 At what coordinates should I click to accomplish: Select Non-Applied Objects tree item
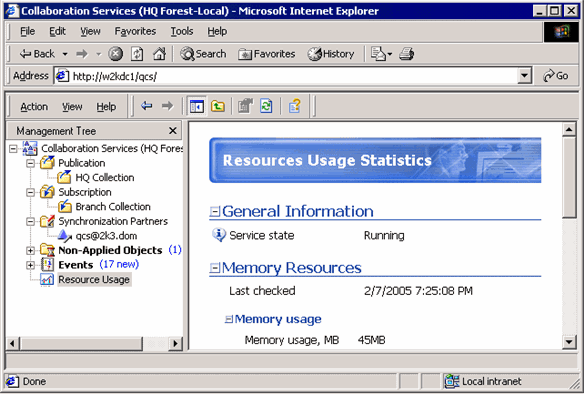[x=110, y=250]
